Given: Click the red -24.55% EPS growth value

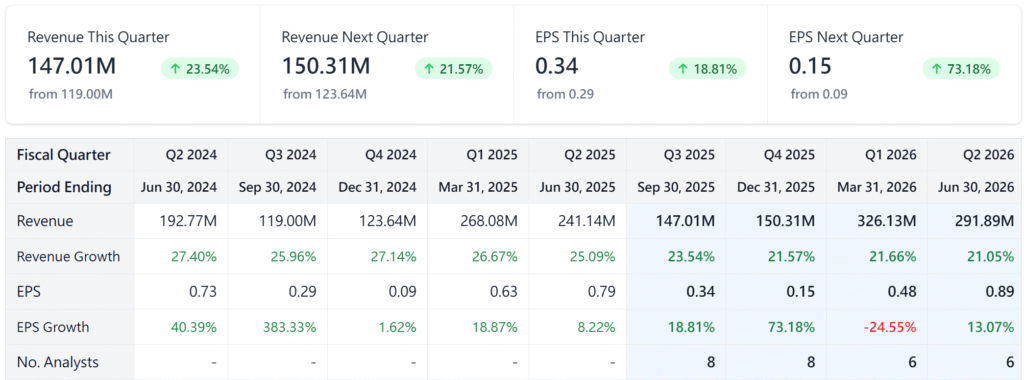Looking at the screenshot, I should pos(889,327).
